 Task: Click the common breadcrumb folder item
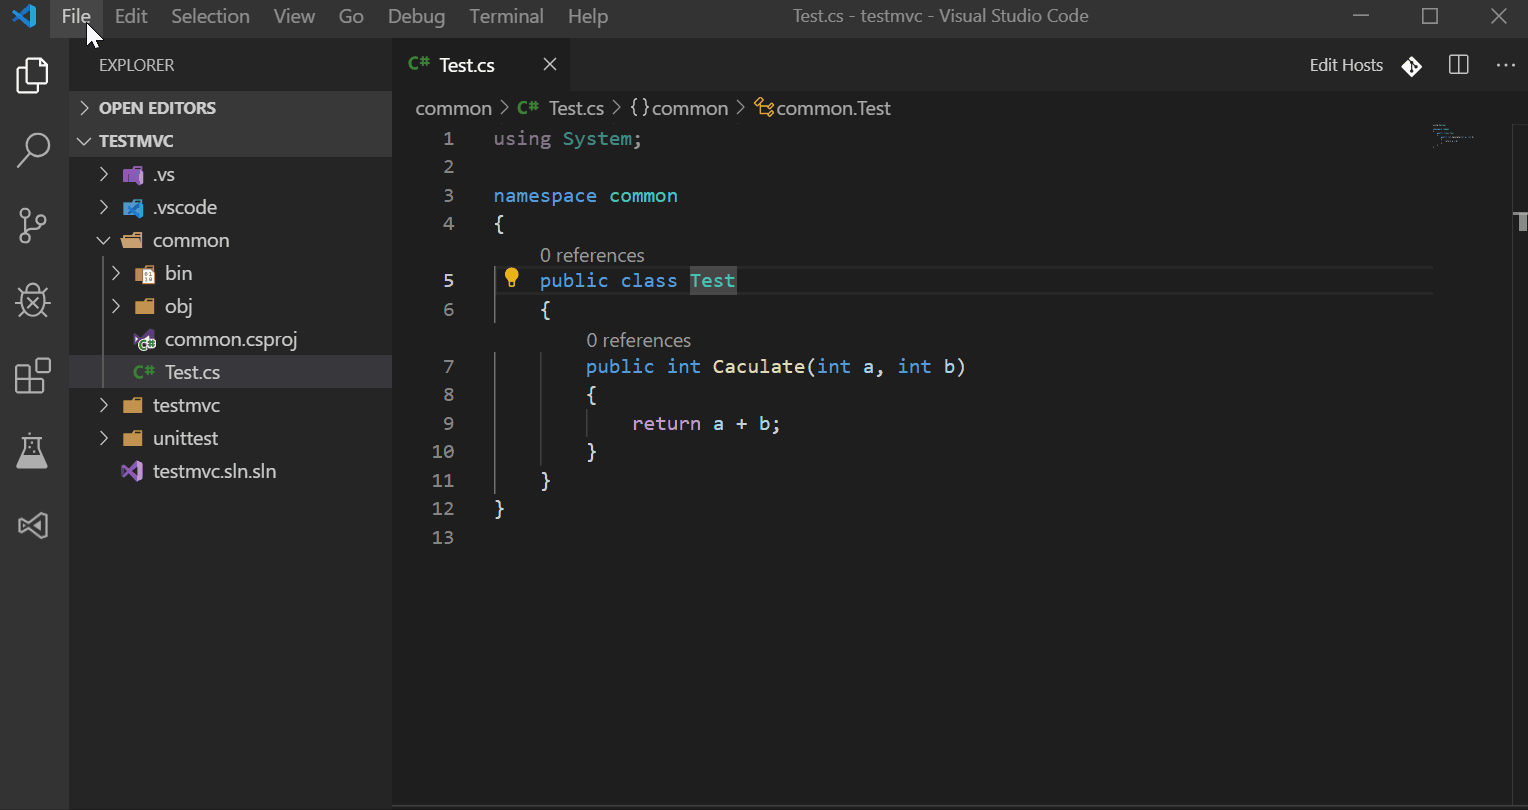454,108
